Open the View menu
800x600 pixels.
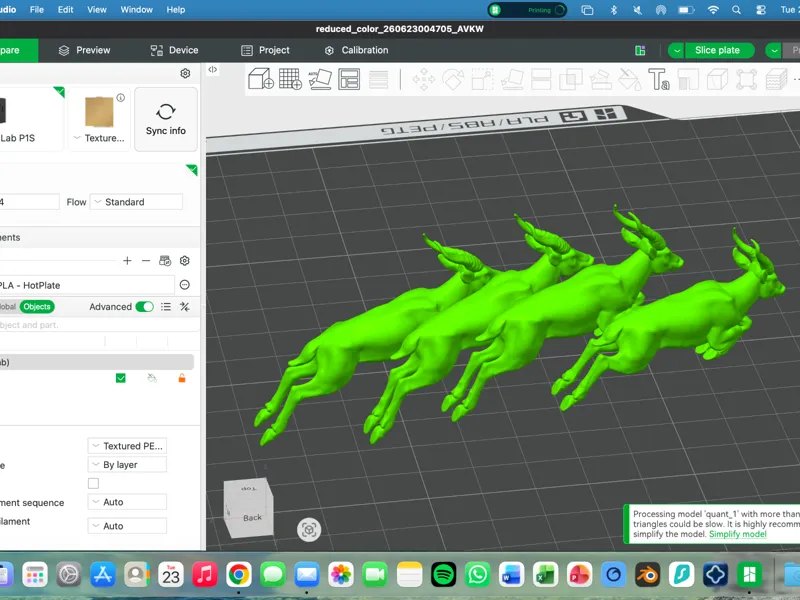(96, 10)
